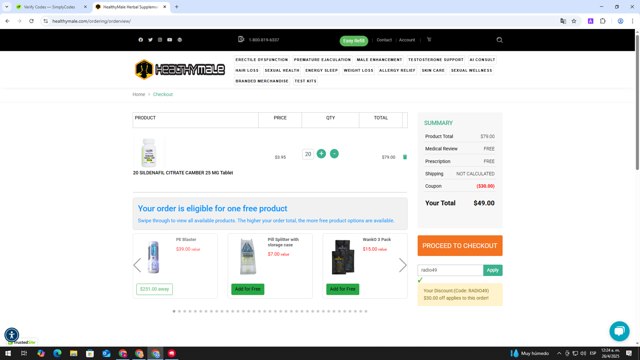The height and width of the screenshot is (360, 640).
Task: Show previous free products with left arrow
Action: coord(137,265)
